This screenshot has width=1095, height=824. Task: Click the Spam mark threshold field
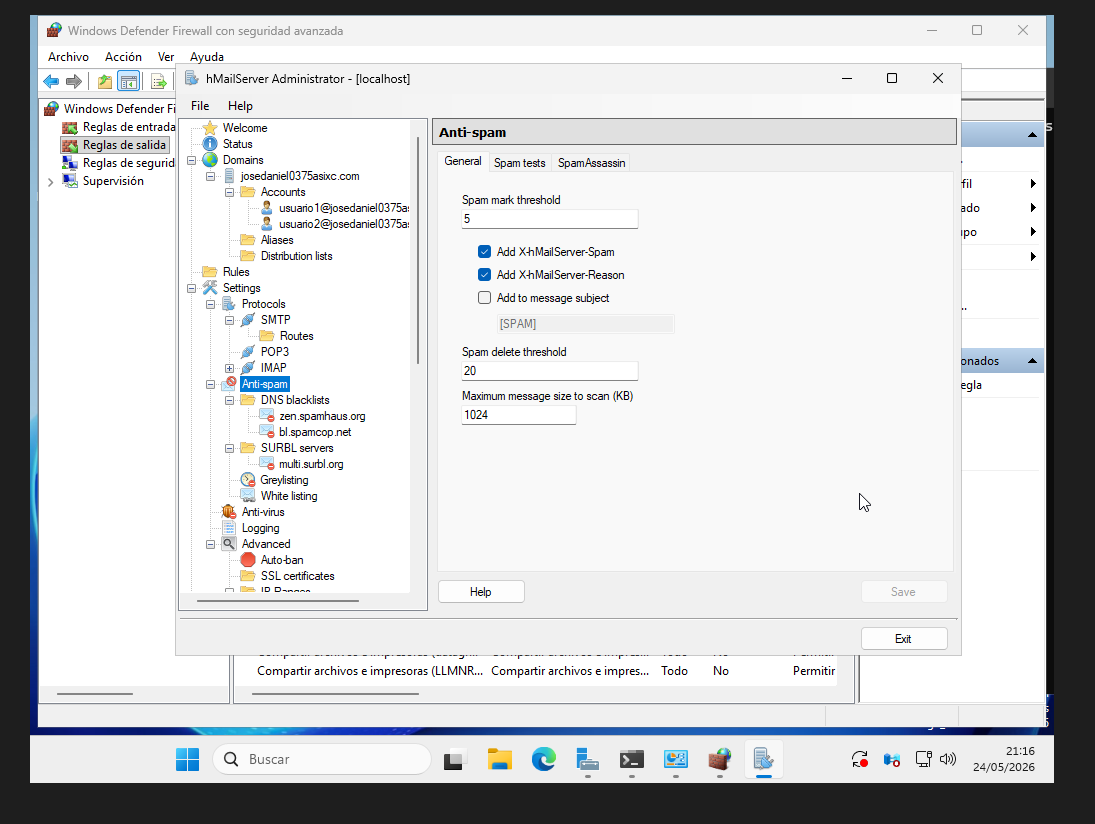pos(550,219)
